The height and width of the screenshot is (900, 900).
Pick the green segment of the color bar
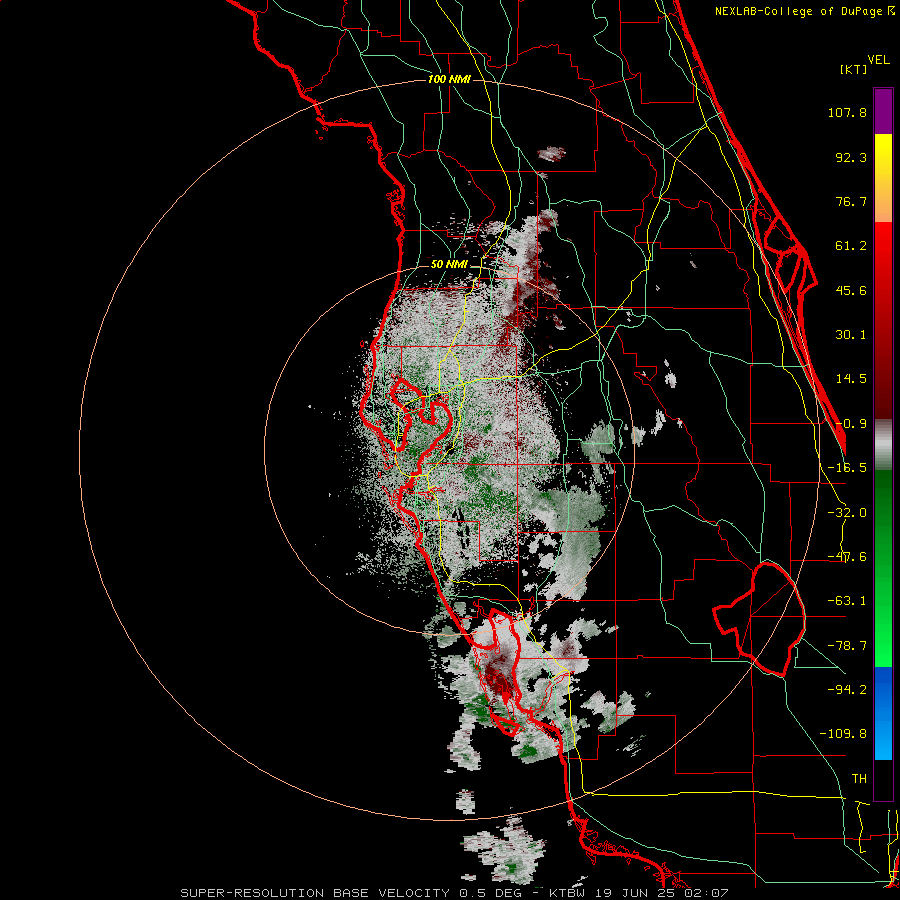[x=883, y=568]
